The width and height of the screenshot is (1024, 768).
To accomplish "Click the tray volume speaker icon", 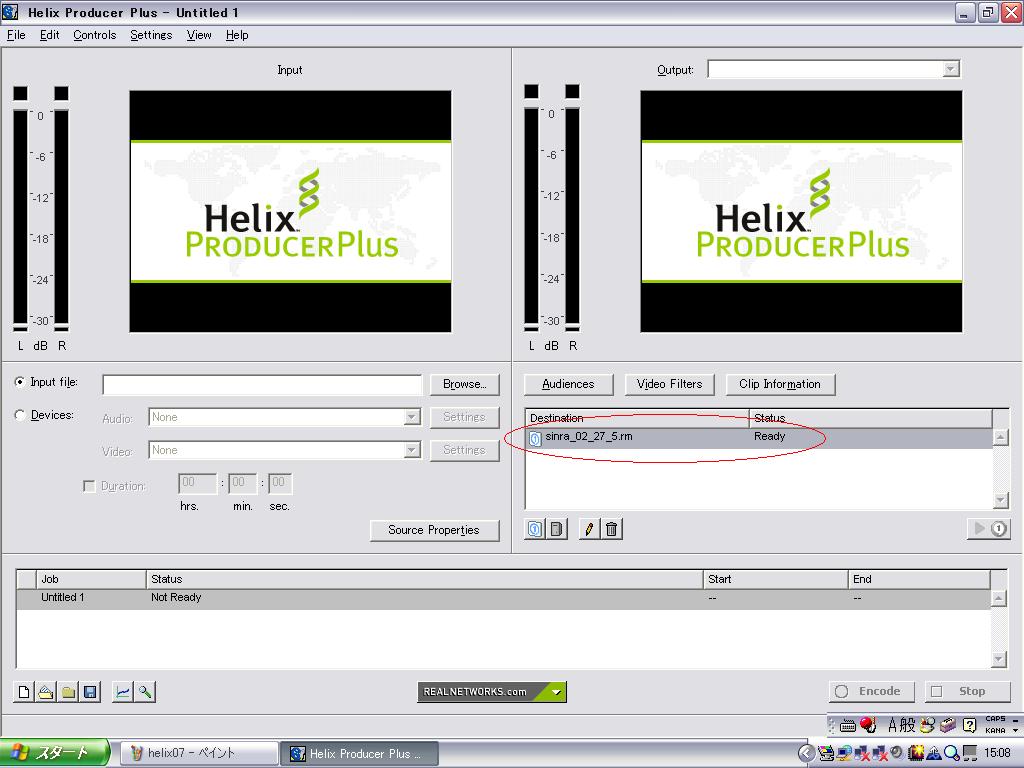I will tap(896, 753).
